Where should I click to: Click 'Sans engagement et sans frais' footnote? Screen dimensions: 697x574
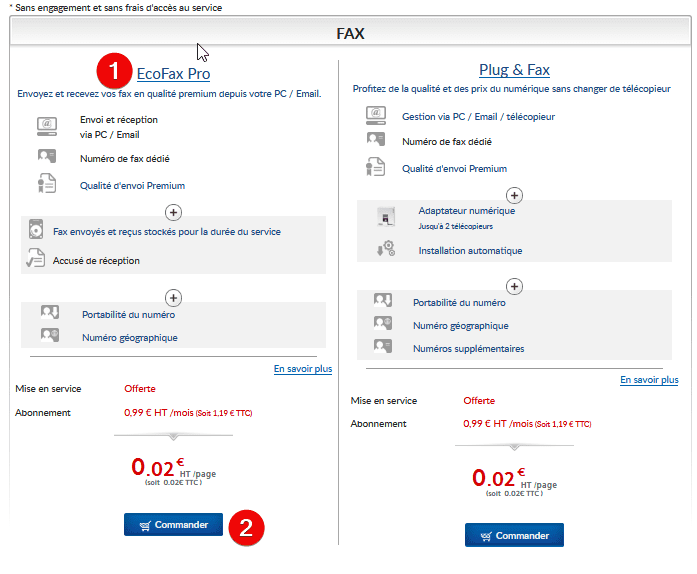pos(116,8)
